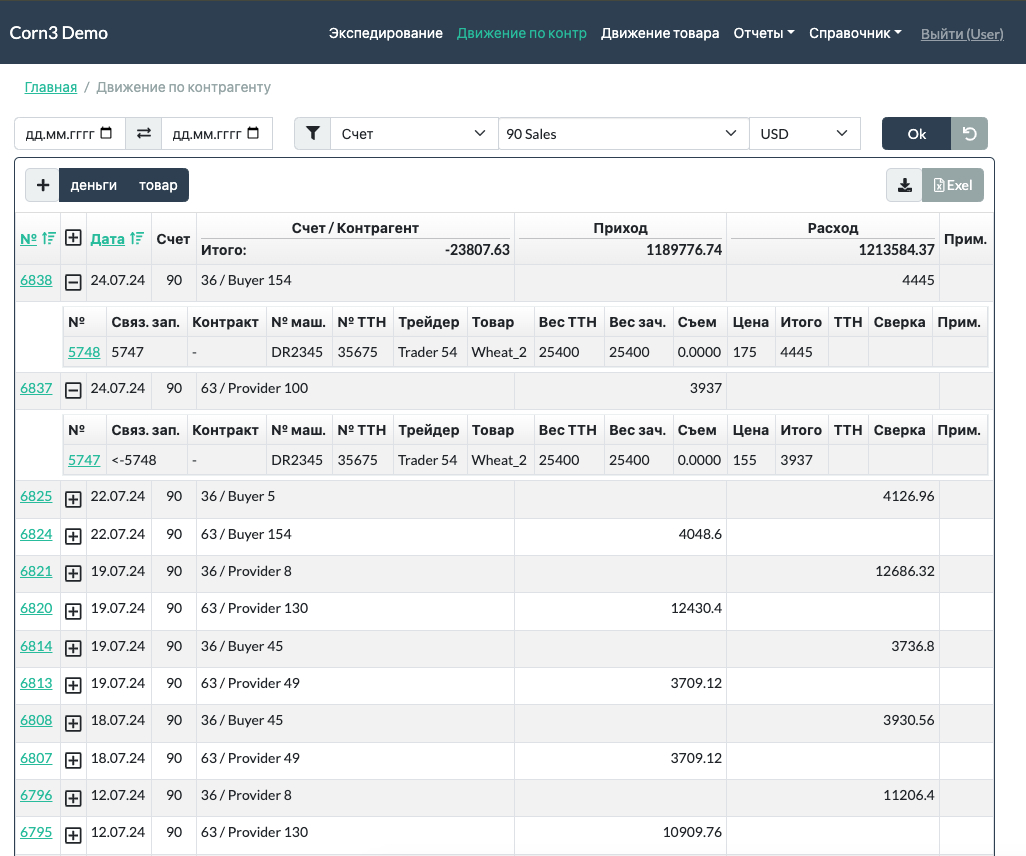Open the Счет filter type dropdown
Image resolution: width=1026 pixels, height=856 pixels.
tap(413, 133)
